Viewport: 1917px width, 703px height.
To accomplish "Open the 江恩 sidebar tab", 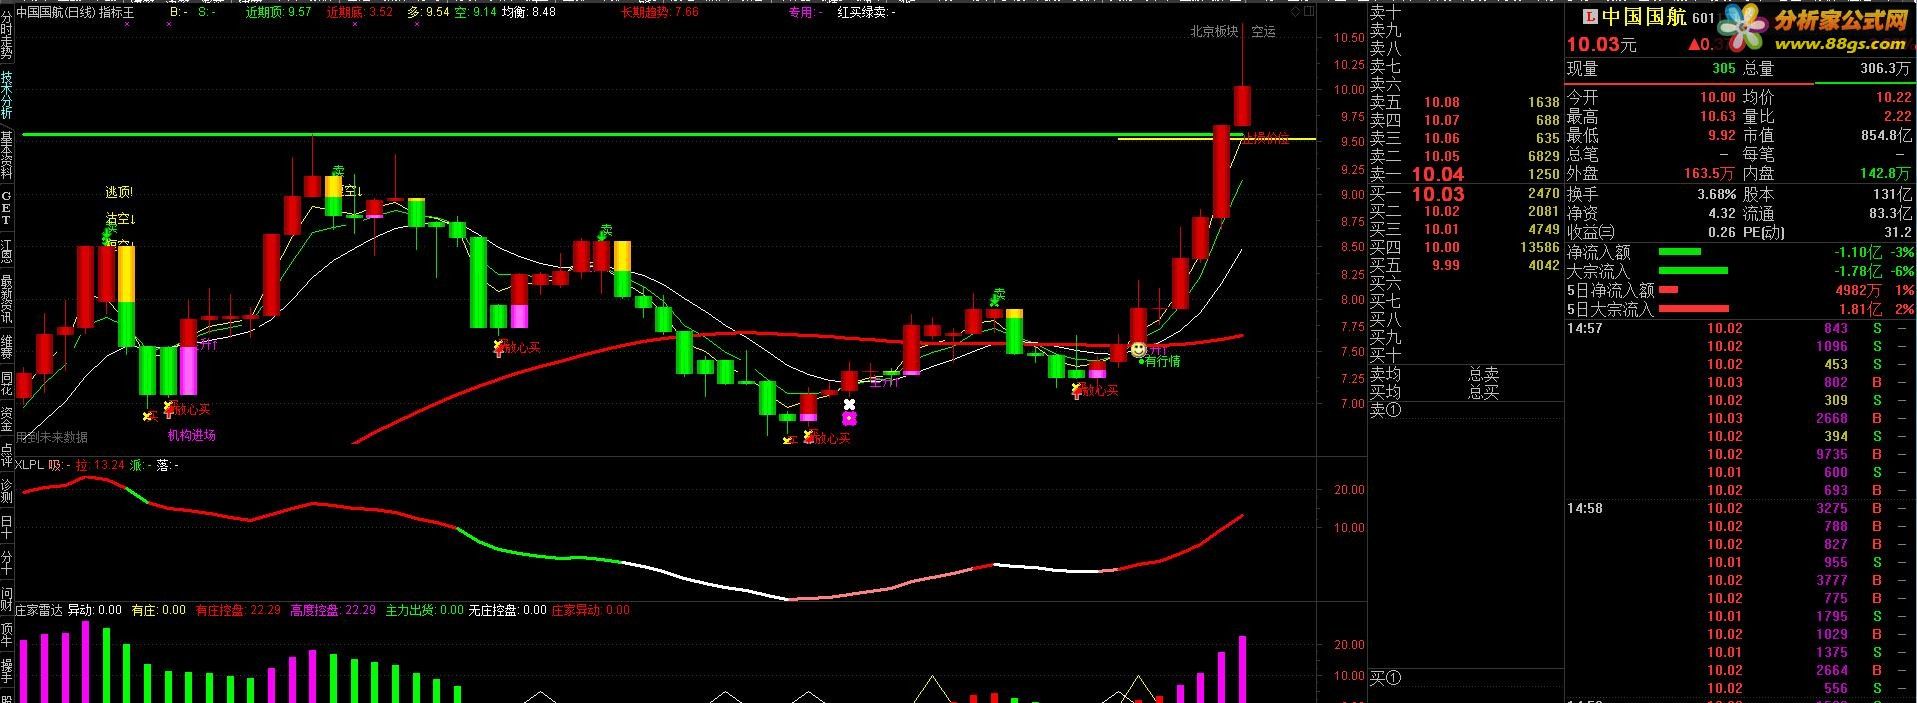I will (7, 249).
